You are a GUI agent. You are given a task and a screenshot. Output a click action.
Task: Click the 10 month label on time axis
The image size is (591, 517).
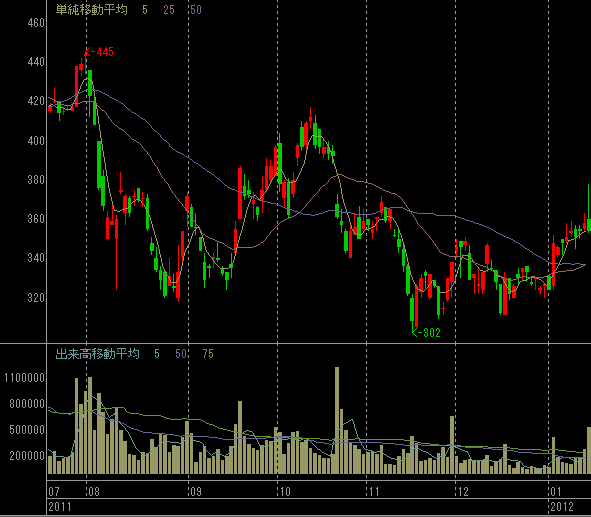coord(285,491)
